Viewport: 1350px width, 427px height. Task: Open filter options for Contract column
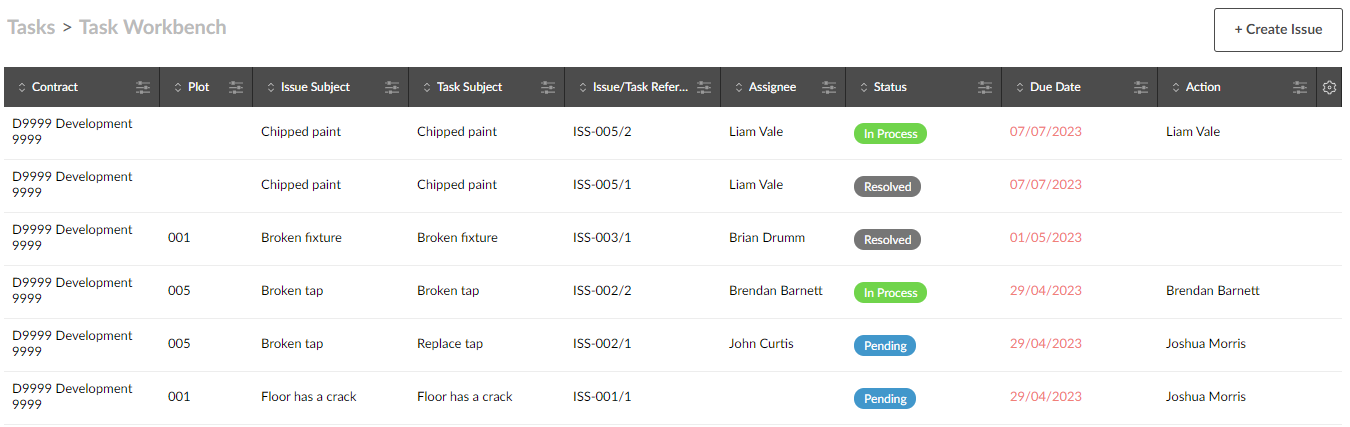point(144,88)
